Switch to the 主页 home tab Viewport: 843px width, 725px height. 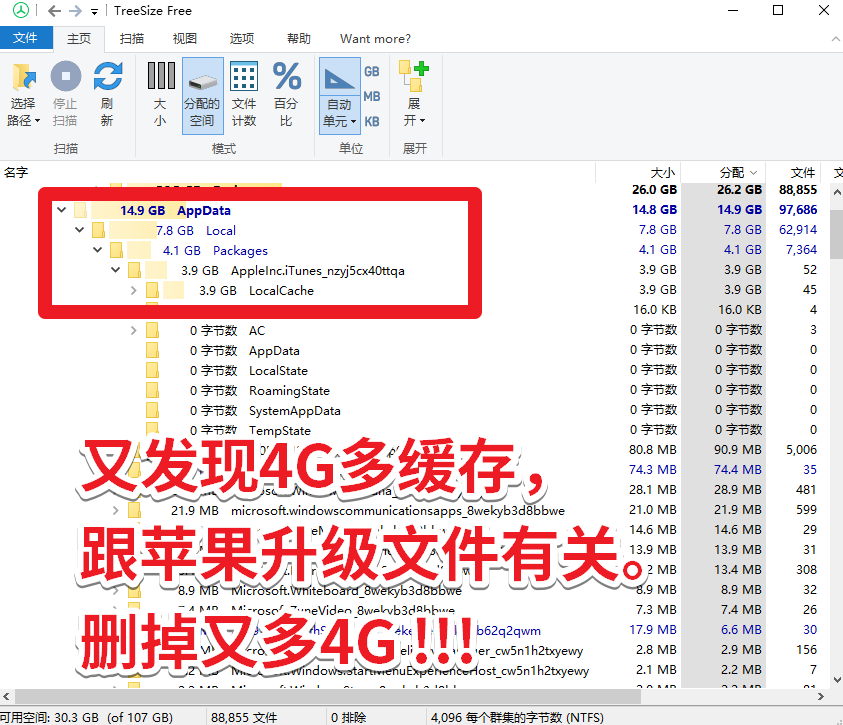[x=79, y=39]
